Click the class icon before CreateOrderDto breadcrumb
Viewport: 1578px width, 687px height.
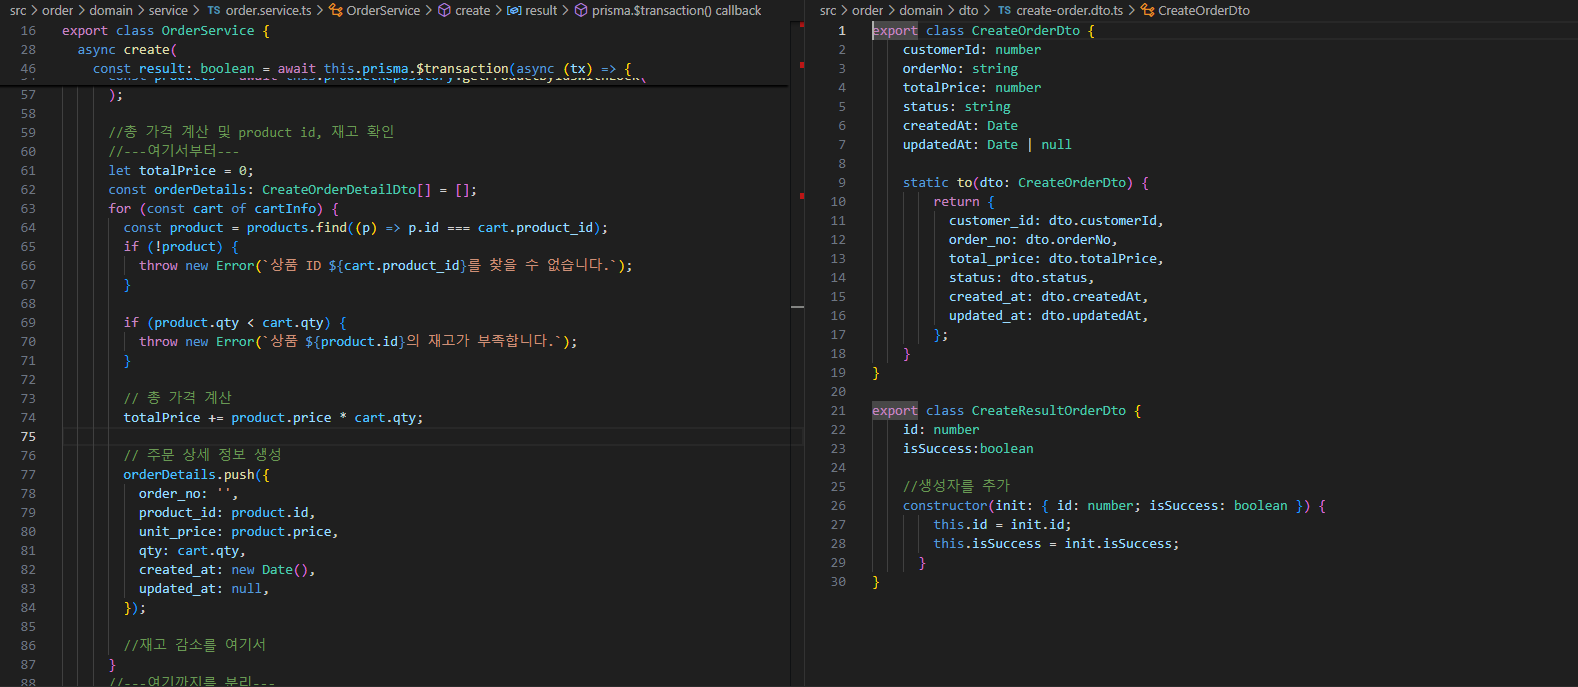[x=1148, y=10]
